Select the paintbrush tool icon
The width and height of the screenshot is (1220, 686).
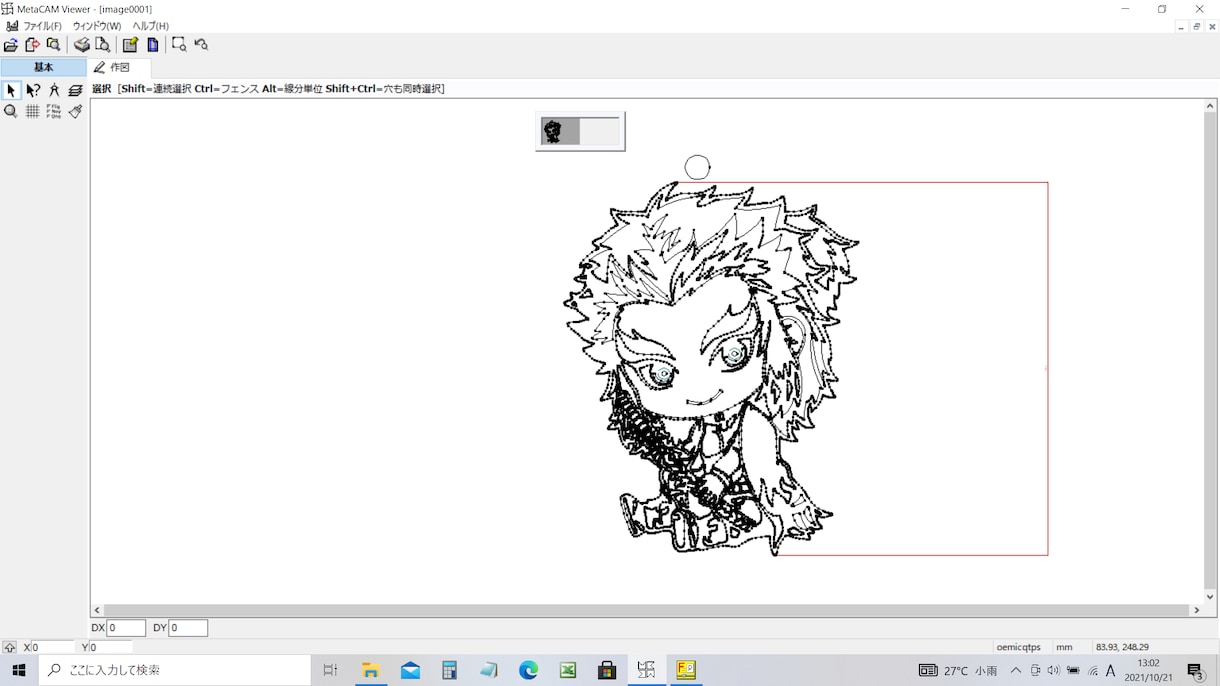pyautogui.click(x=76, y=112)
